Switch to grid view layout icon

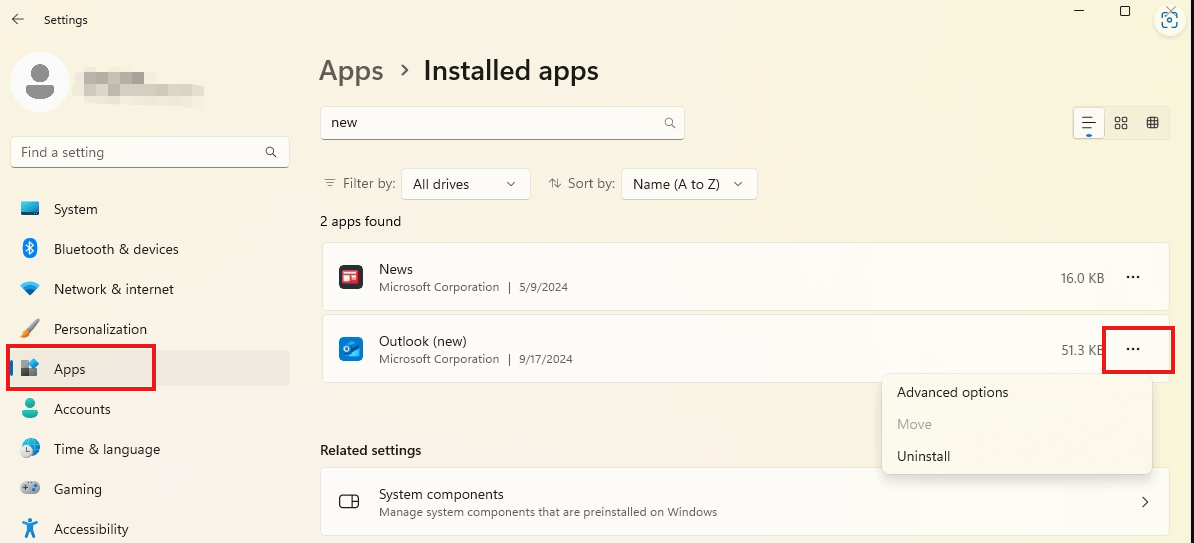(1121, 123)
